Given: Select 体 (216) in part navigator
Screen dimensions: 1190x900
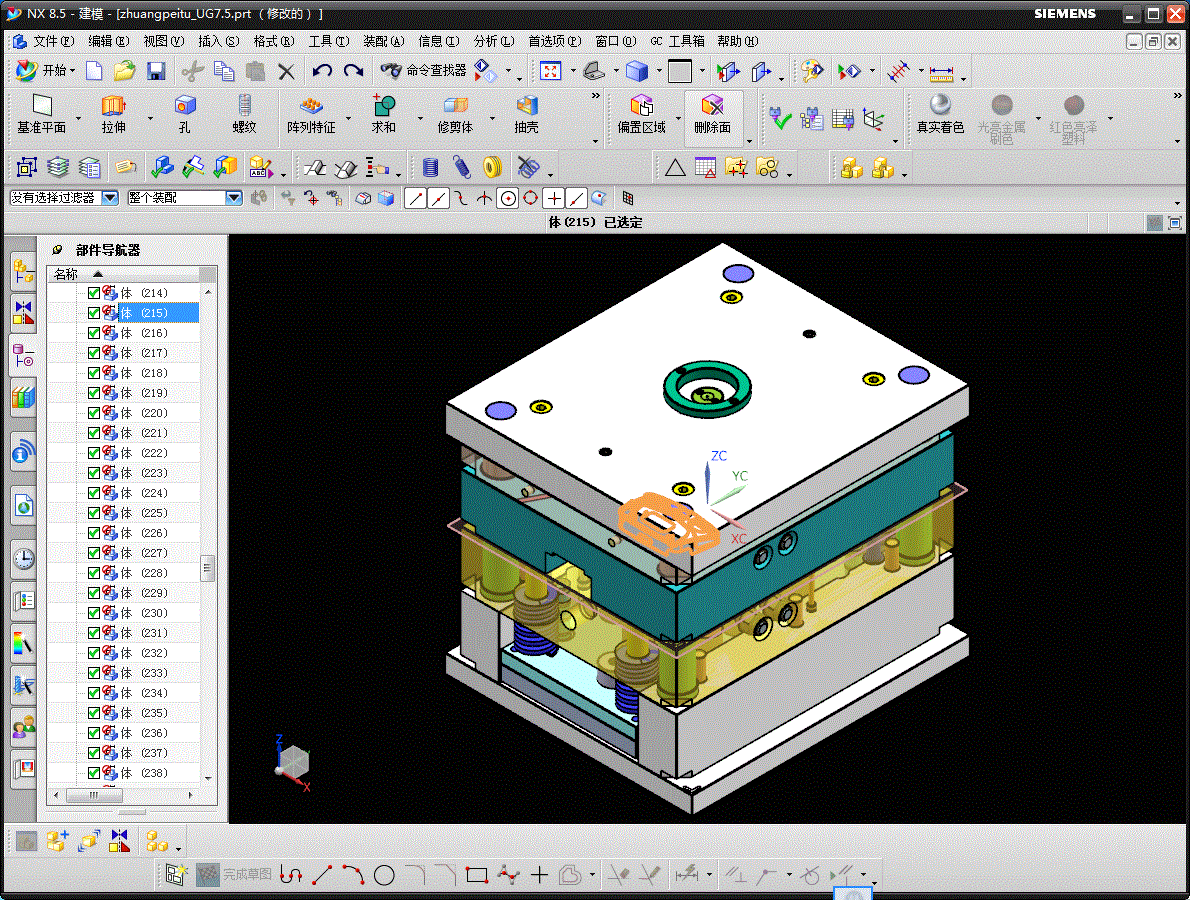Looking at the screenshot, I should tap(143, 333).
